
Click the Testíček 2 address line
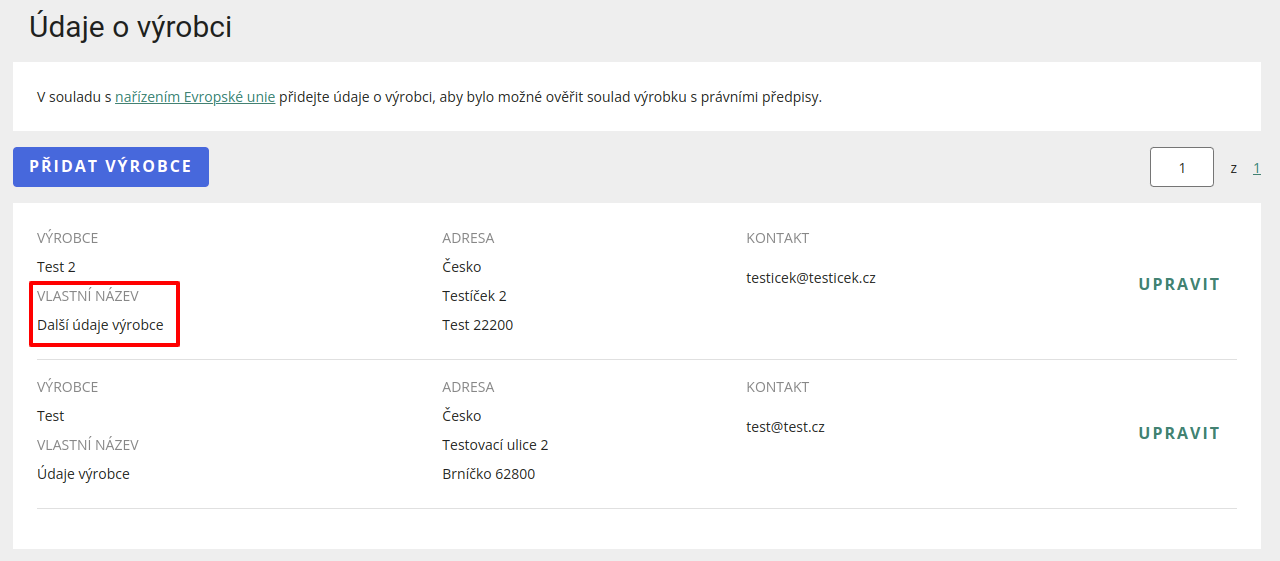tap(474, 296)
